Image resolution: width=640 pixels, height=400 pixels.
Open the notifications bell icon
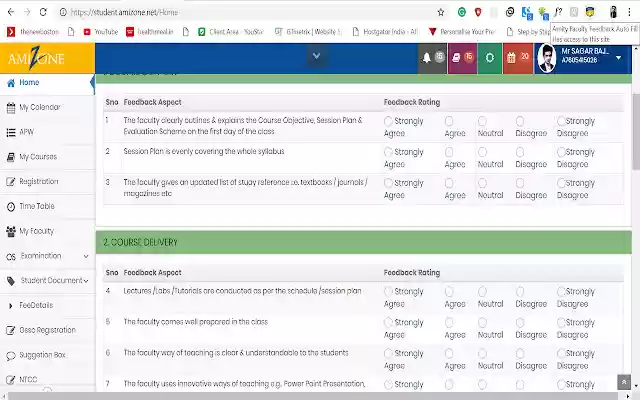pyautogui.click(x=427, y=58)
